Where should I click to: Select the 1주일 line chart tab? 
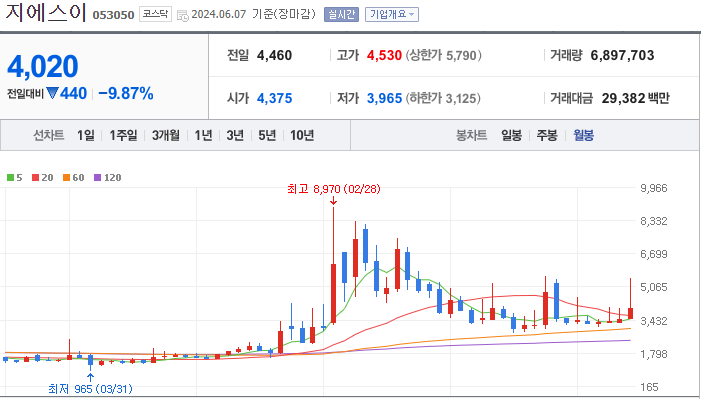coord(123,135)
